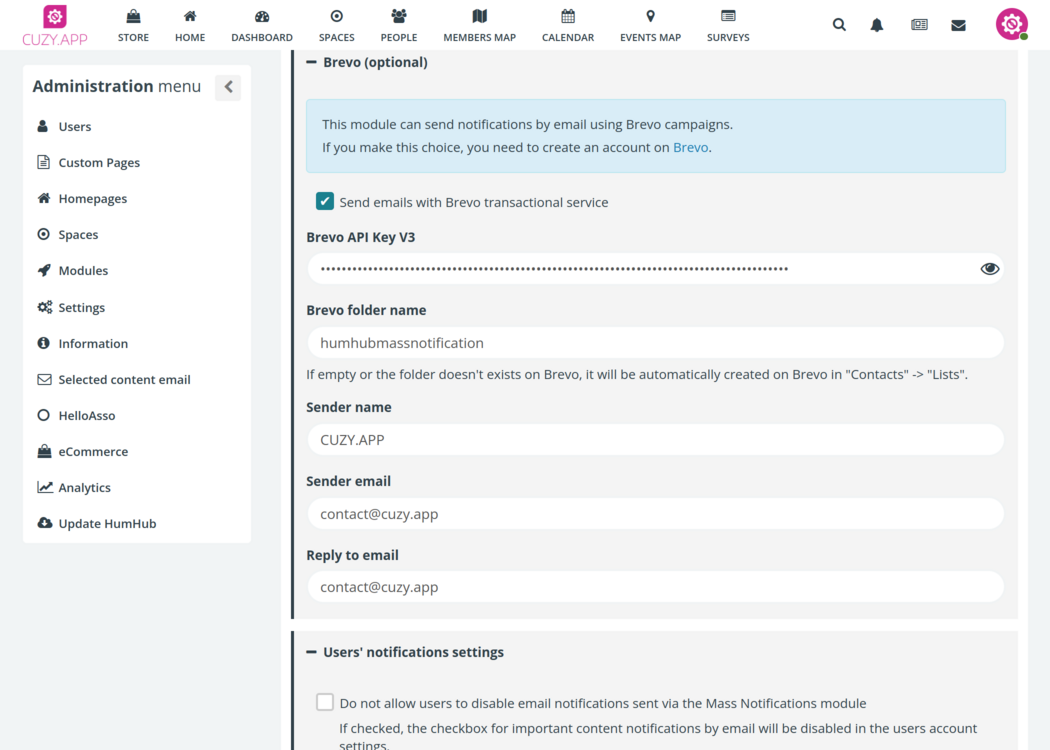This screenshot has width=1050, height=750.
Task: Open Modules in the administration menu
Action: (x=83, y=271)
